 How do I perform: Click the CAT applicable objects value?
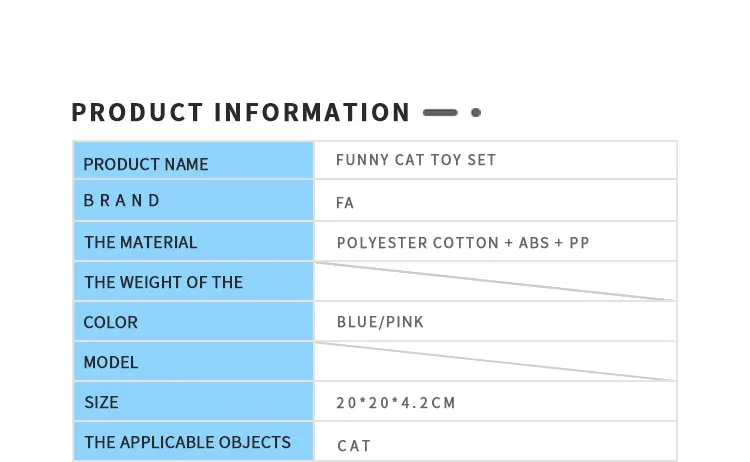click(354, 446)
